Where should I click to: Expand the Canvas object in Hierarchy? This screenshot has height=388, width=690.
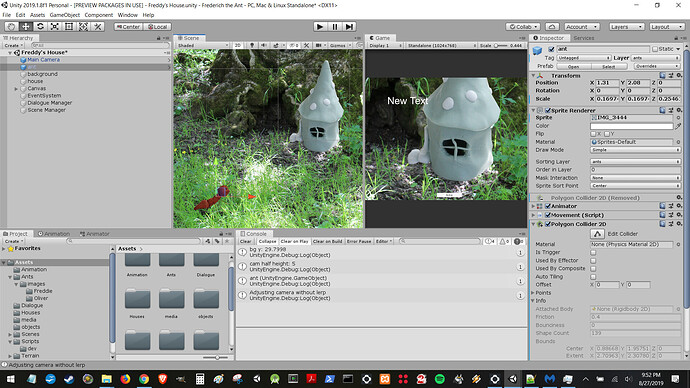click(x=16, y=89)
